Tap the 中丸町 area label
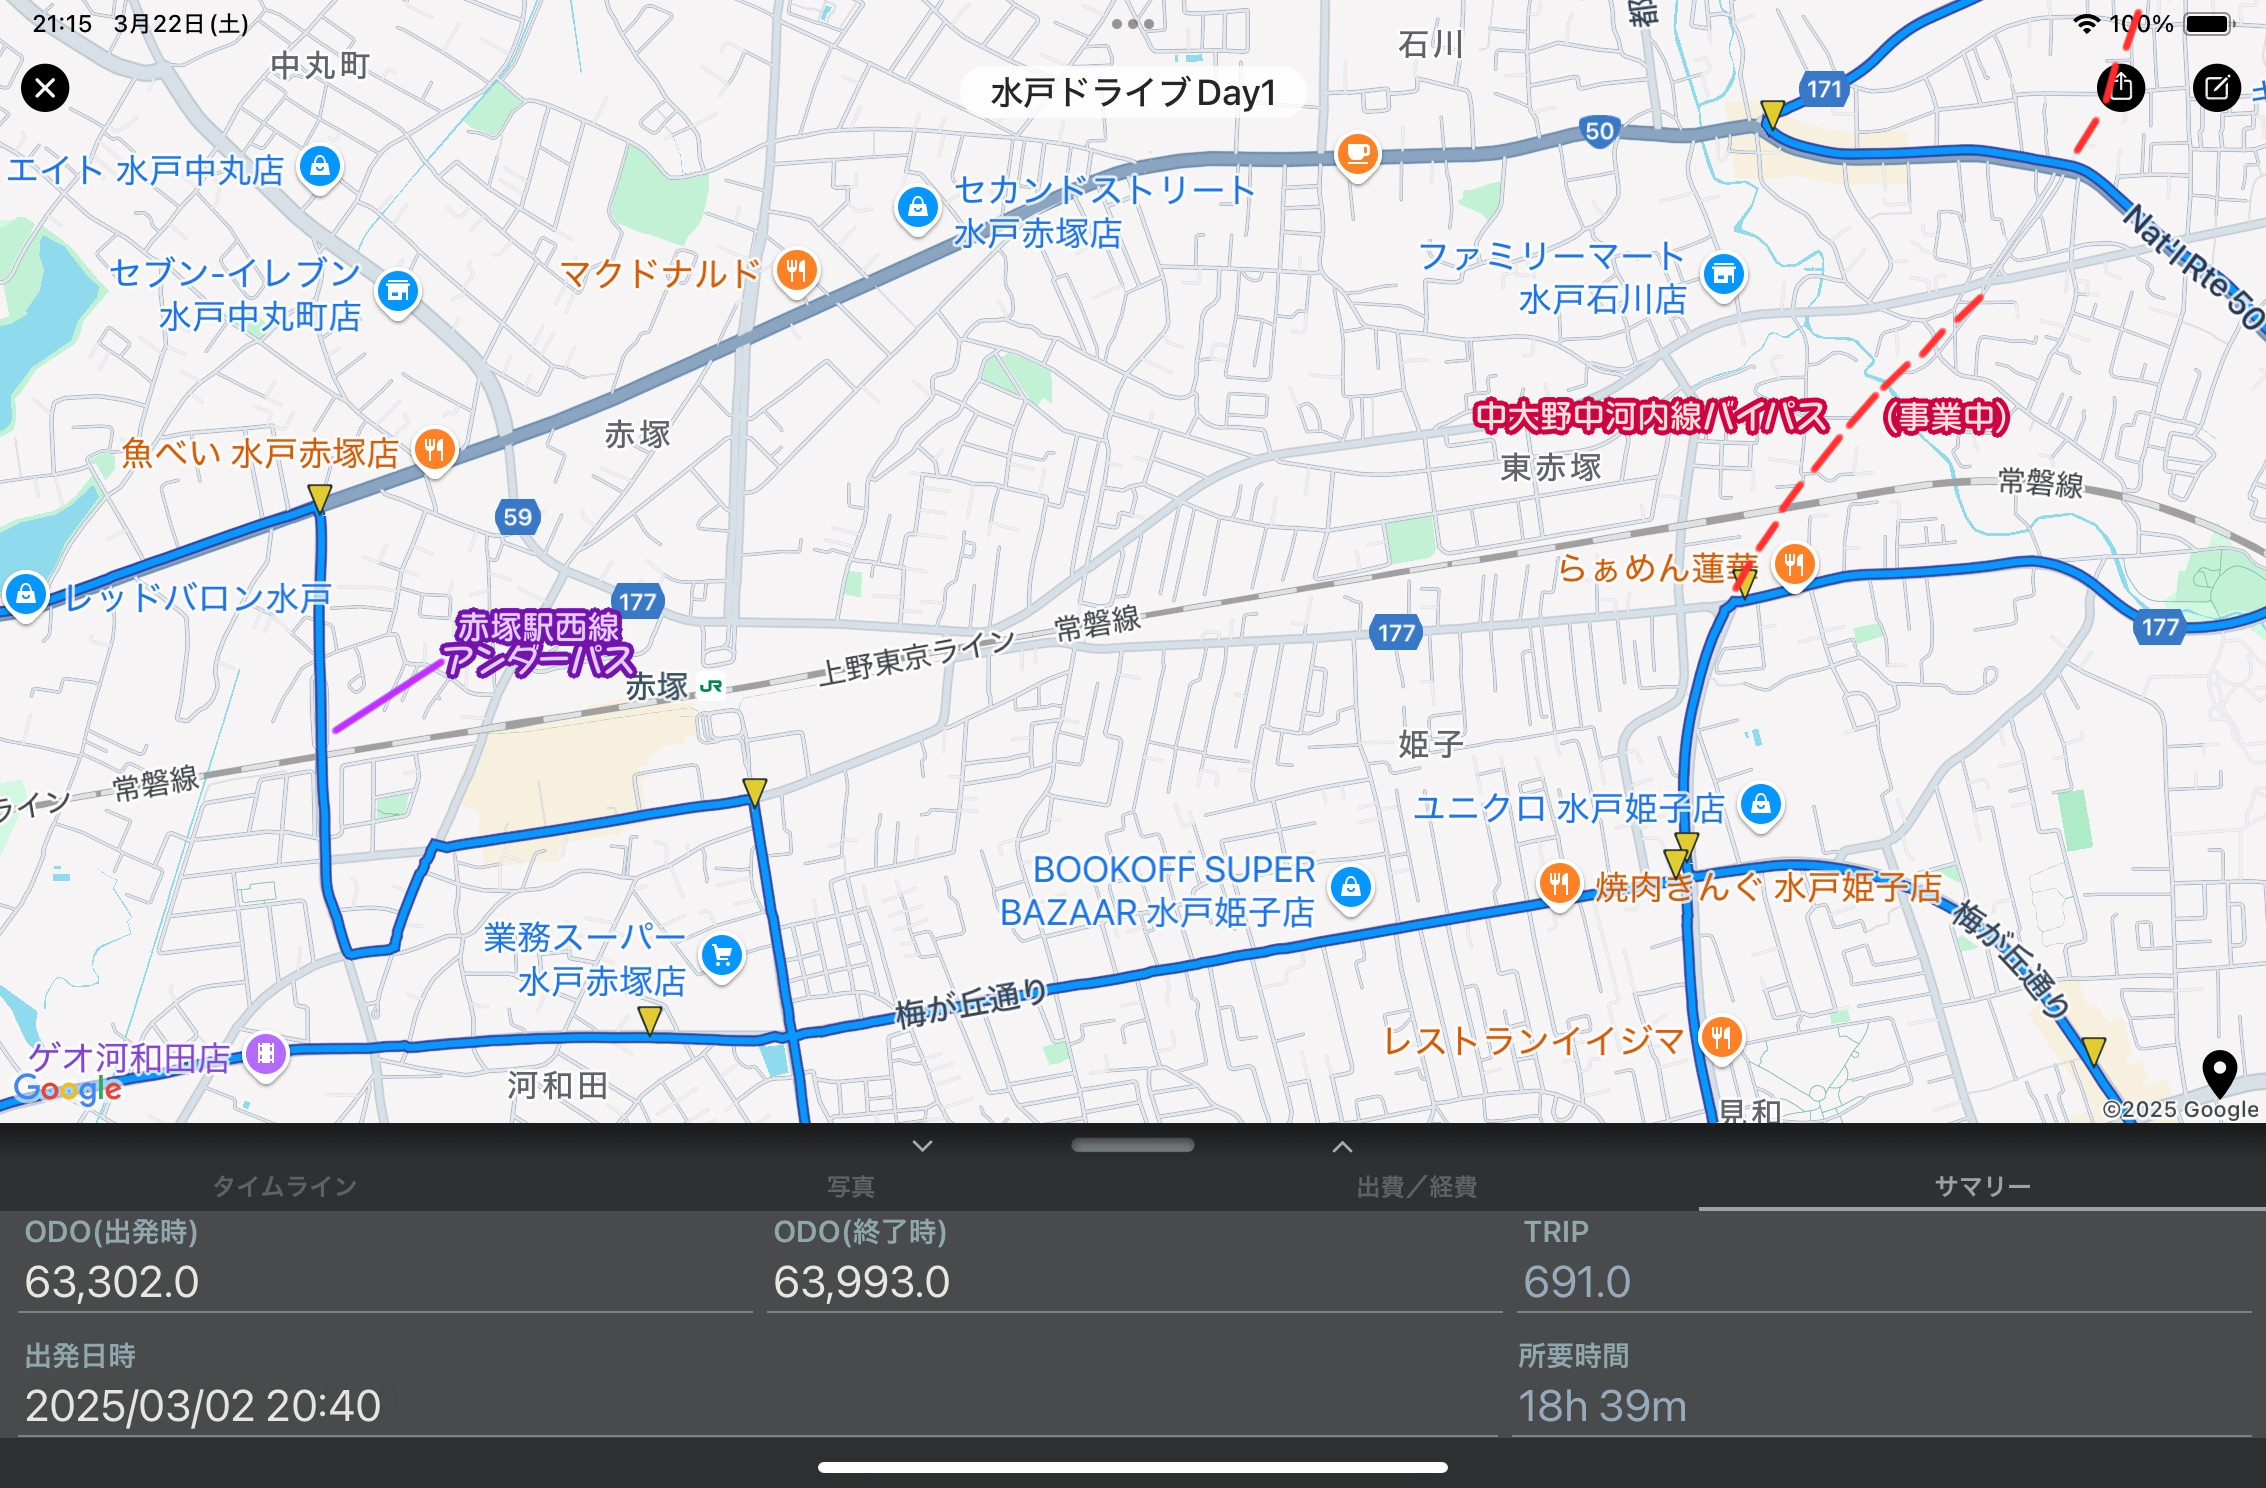 pyautogui.click(x=320, y=66)
